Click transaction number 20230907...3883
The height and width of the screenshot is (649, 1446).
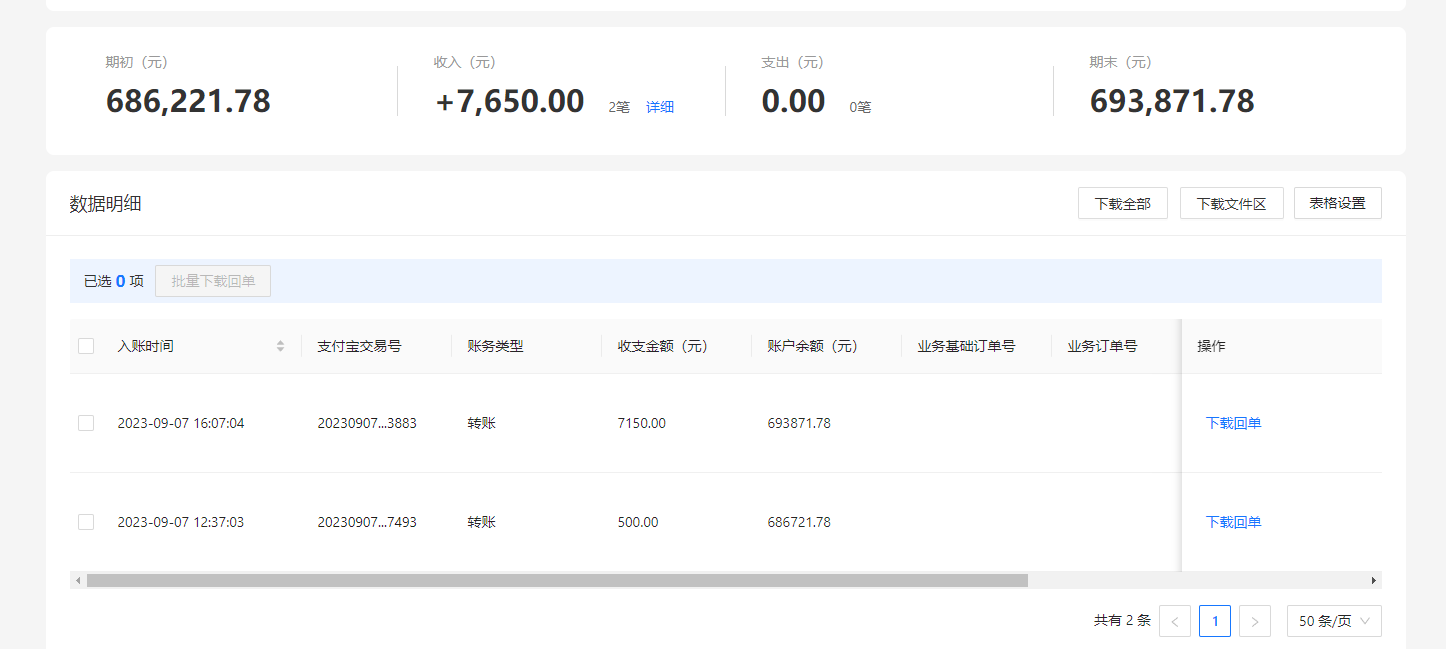(367, 423)
